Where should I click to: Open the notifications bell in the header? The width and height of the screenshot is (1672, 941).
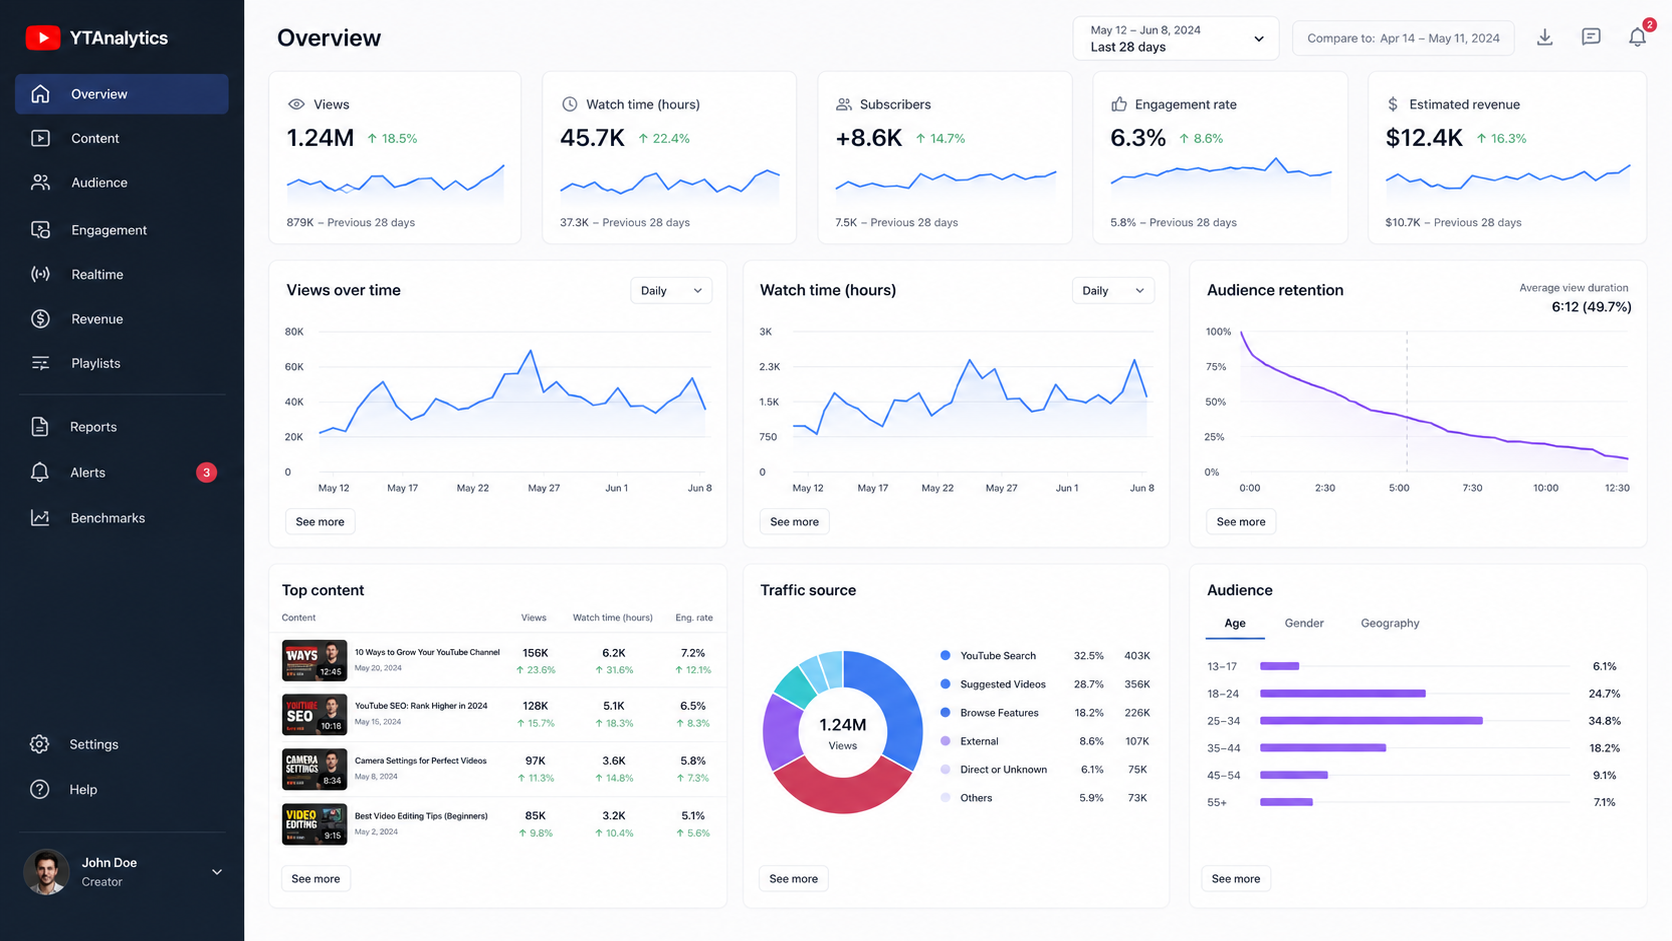pyautogui.click(x=1637, y=38)
